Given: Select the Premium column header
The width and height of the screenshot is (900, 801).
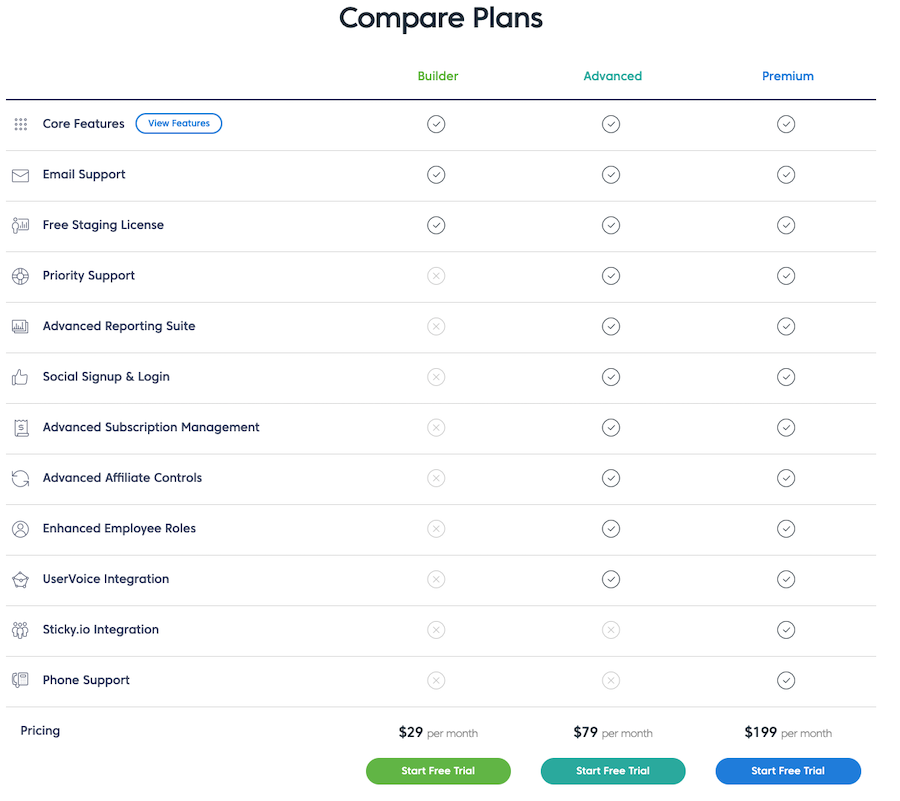Looking at the screenshot, I should 788,76.
